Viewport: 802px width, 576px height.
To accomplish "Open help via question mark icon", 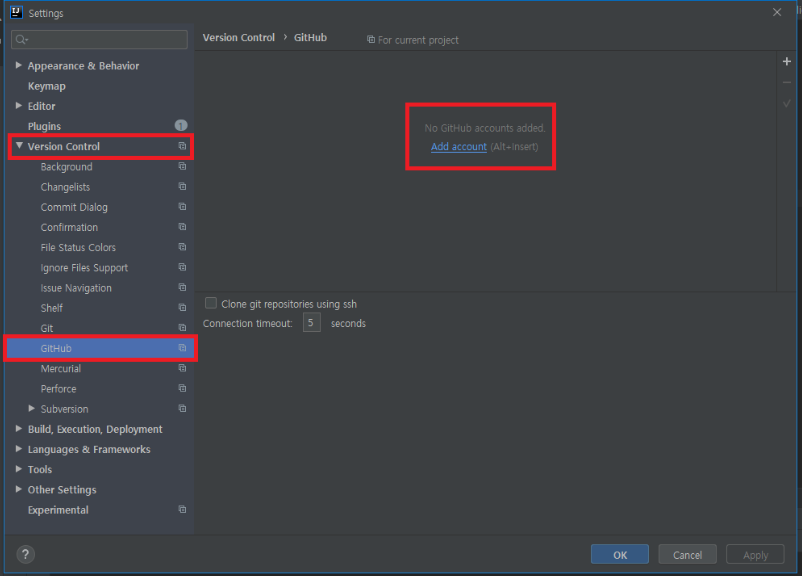I will (26, 554).
